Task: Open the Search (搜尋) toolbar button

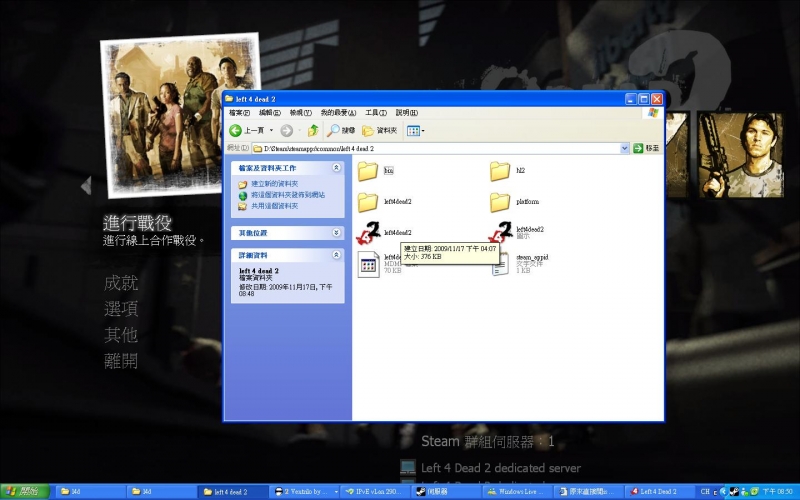Action: click(x=341, y=130)
